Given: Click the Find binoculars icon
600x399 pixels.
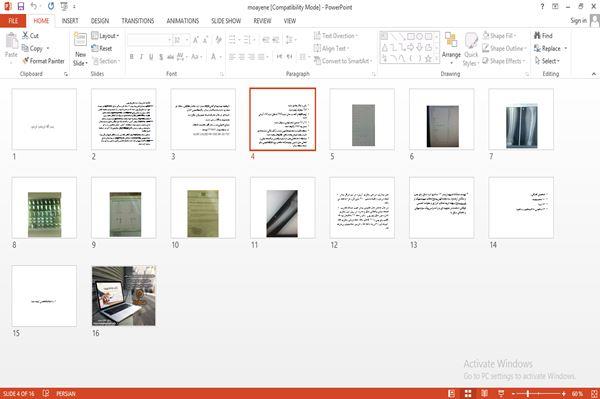Looking at the screenshot, I should coord(537,35).
